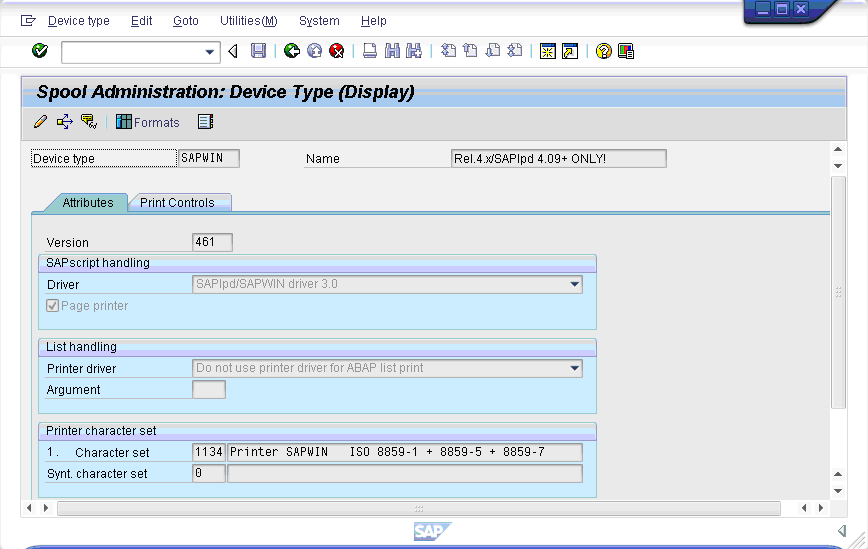Image resolution: width=868 pixels, height=549 pixels.
Task: Toggle Display/Change with the pencil icon
Action: pyautogui.click(x=40, y=122)
